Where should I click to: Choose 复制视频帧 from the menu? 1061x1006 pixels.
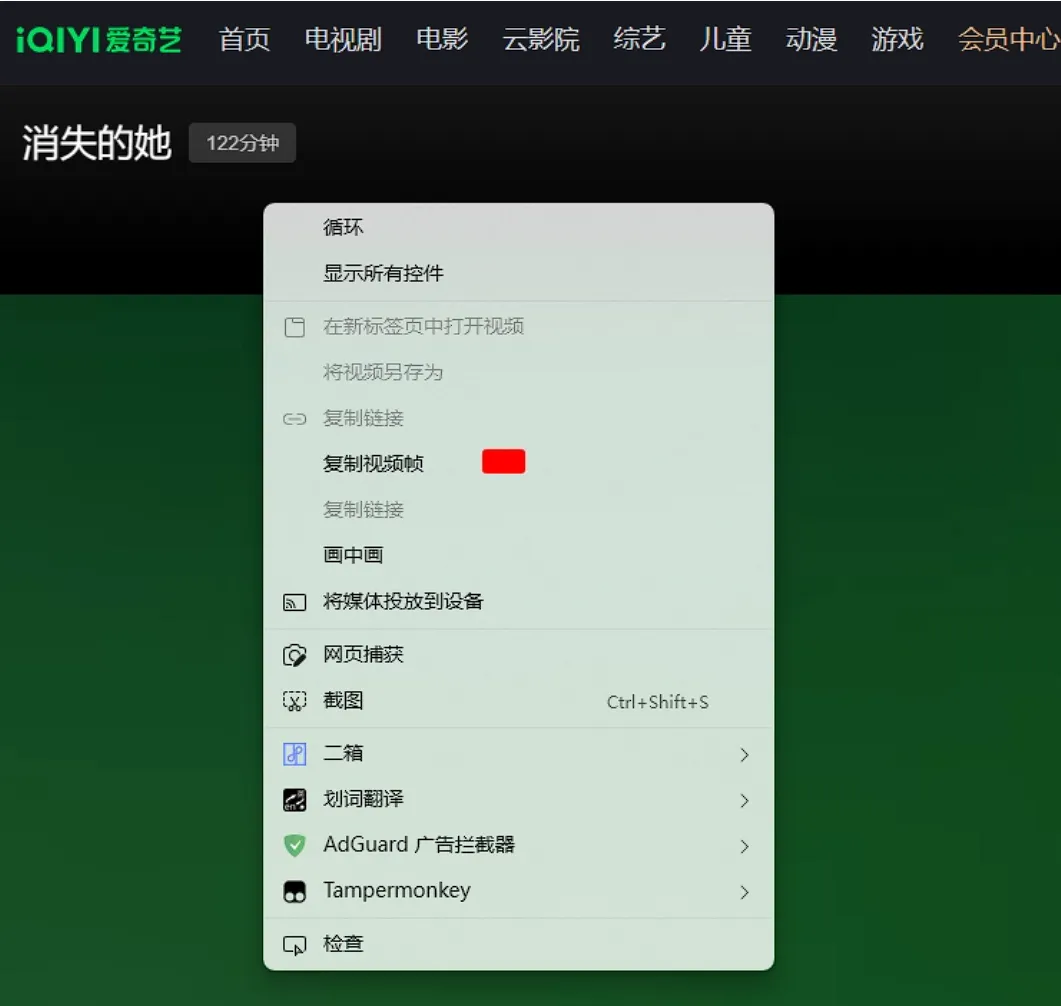[518, 463]
